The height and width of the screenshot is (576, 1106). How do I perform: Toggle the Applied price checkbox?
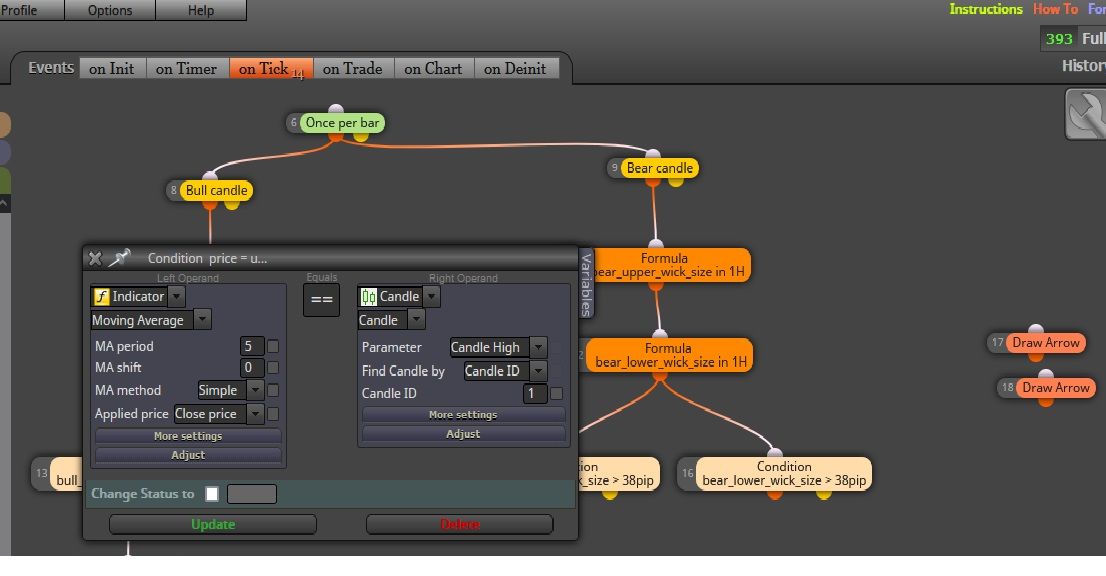[273, 414]
